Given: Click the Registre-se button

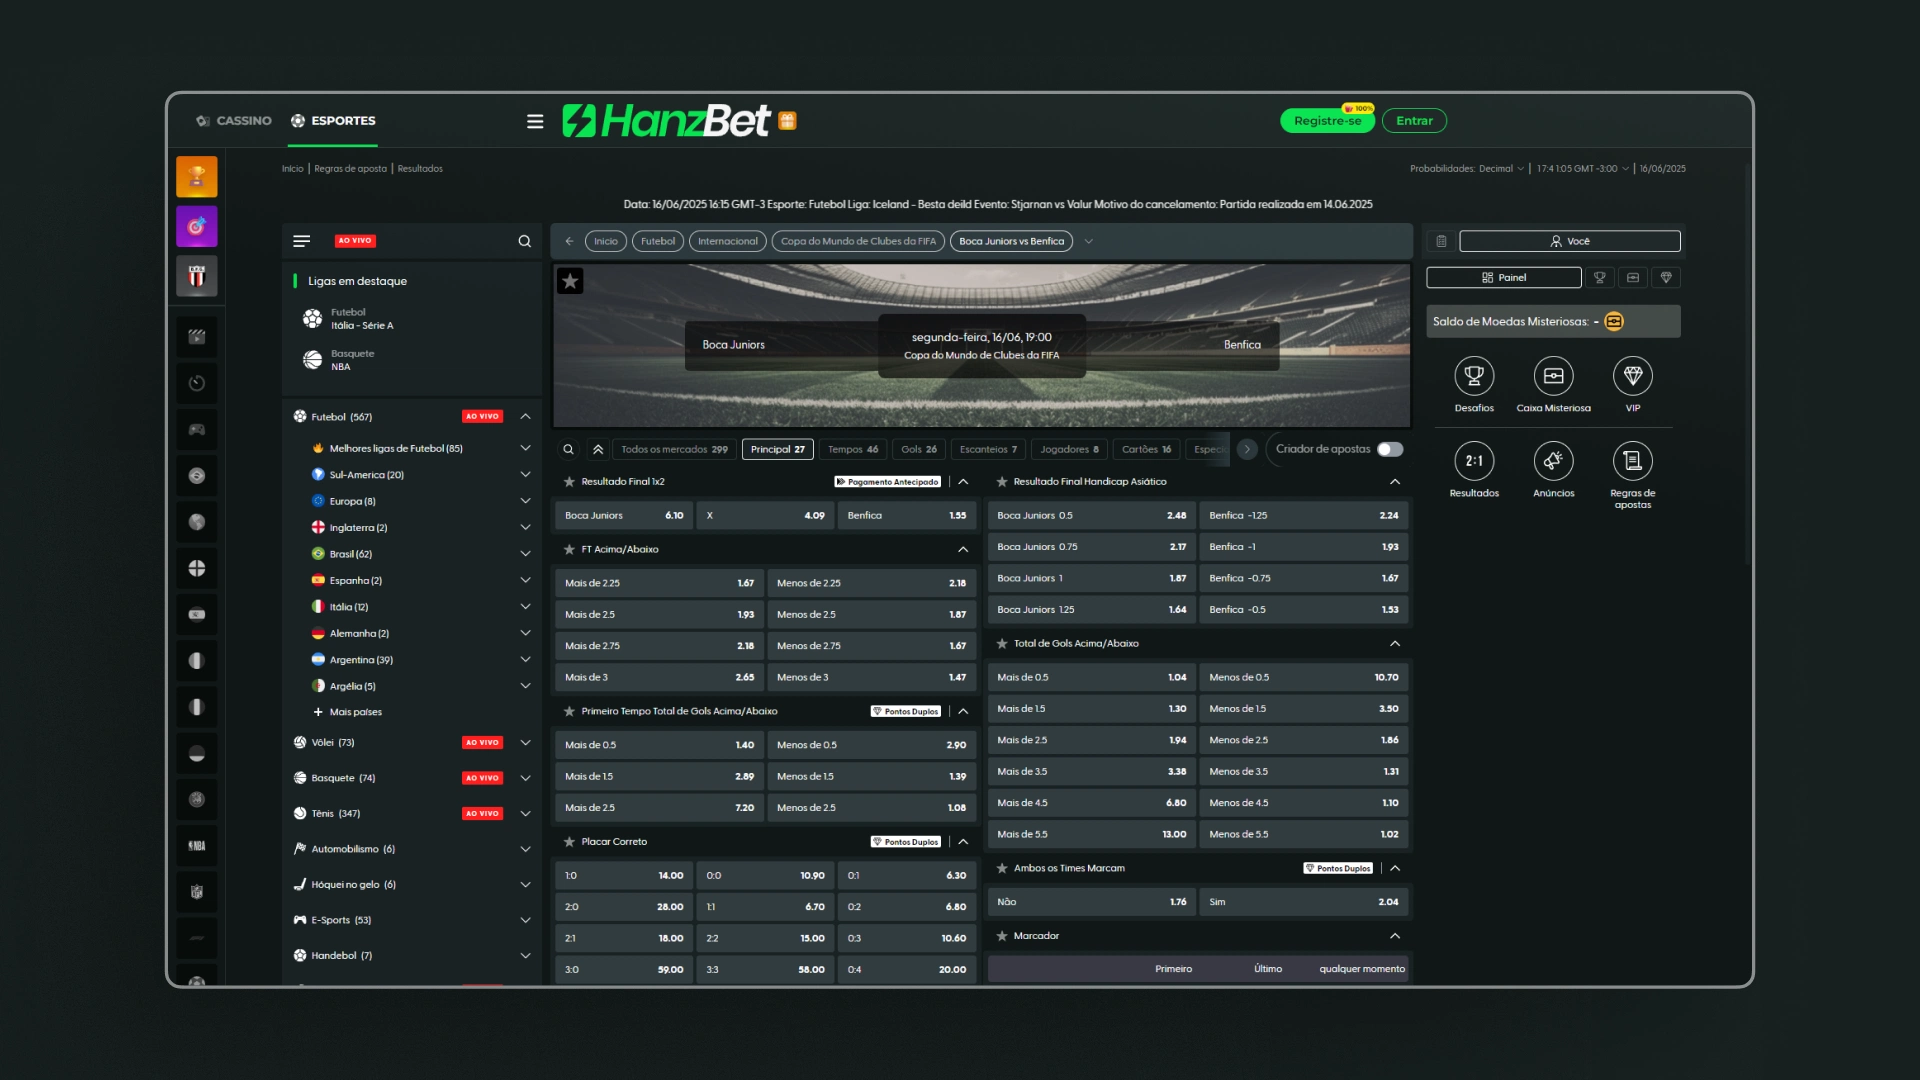Looking at the screenshot, I should tap(1327, 121).
